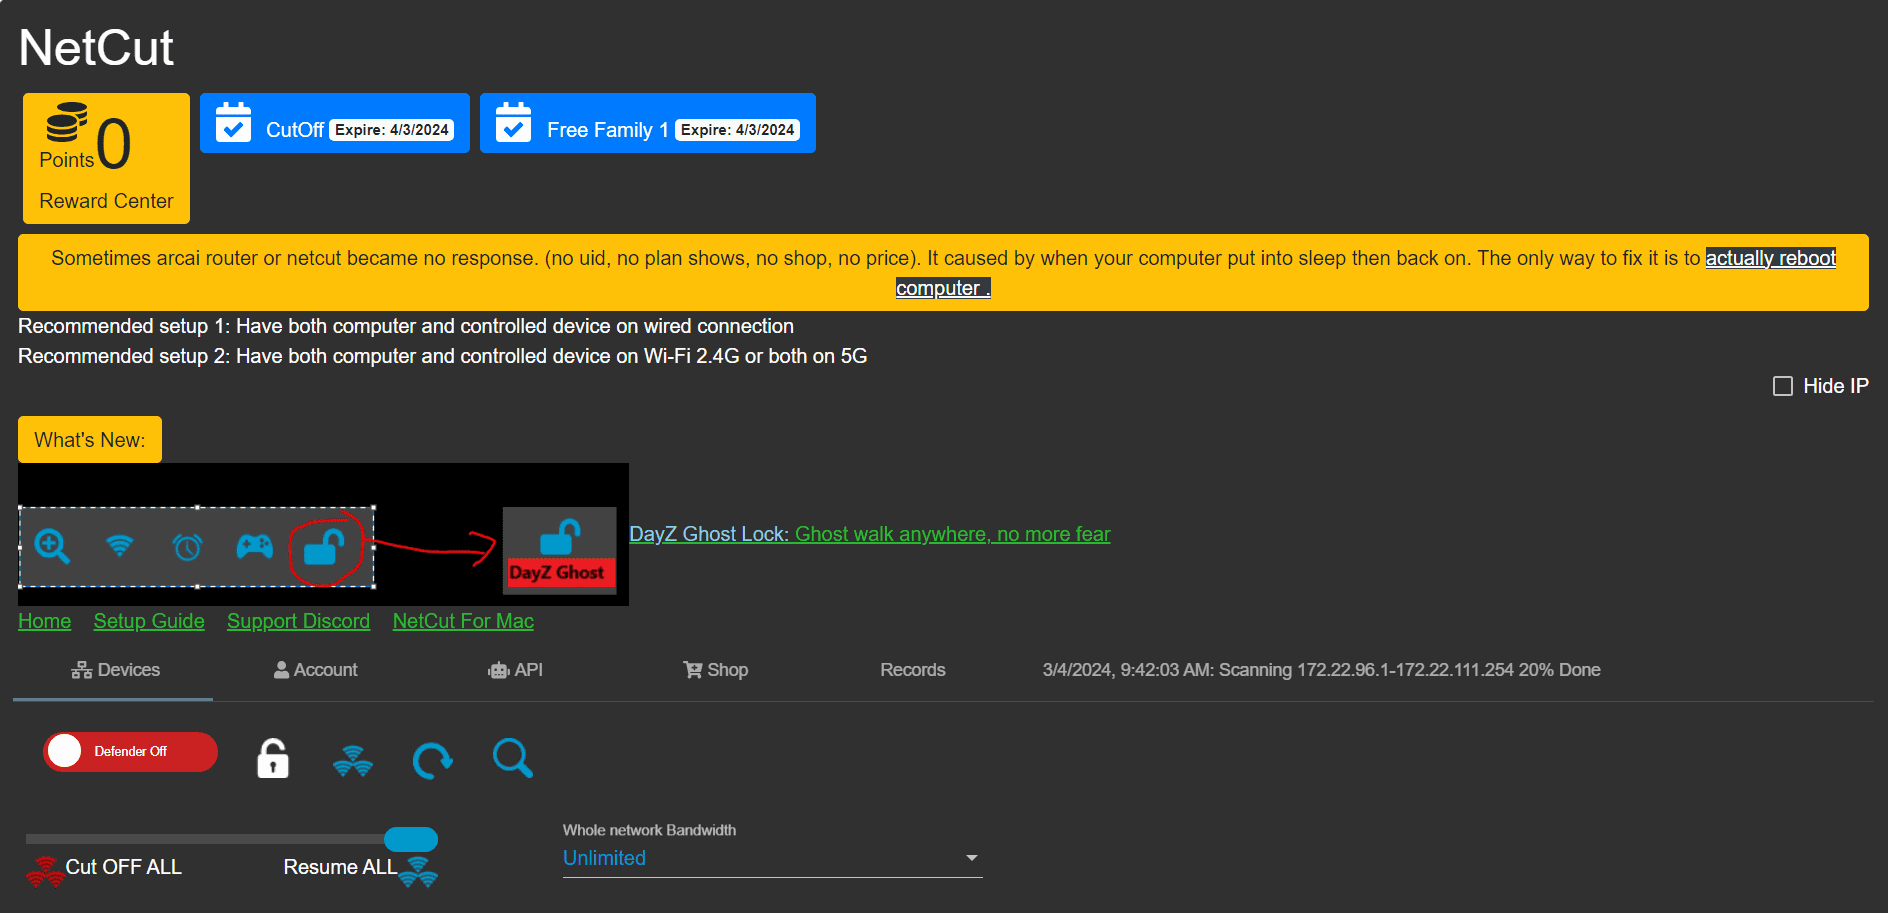Switch to the Records tab
The width and height of the screenshot is (1888, 913).
pyautogui.click(x=913, y=670)
